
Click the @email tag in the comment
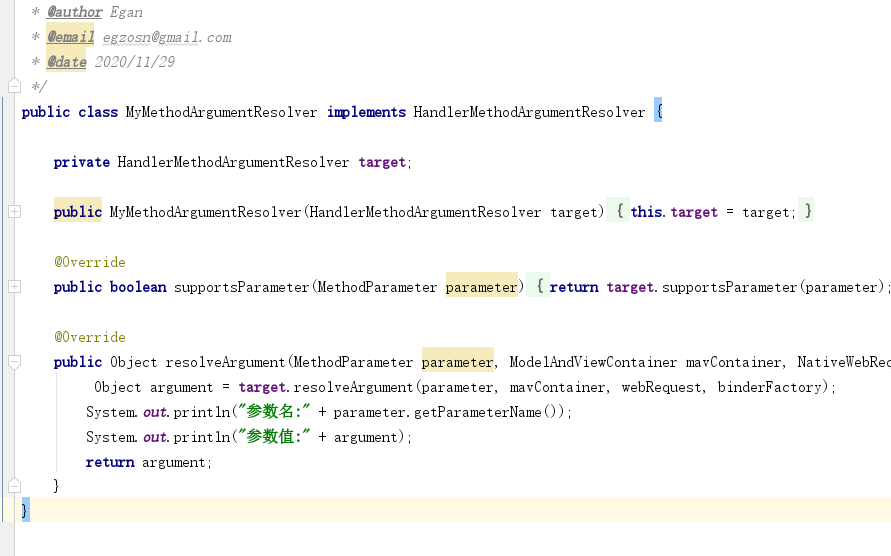pyautogui.click(x=70, y=37)
